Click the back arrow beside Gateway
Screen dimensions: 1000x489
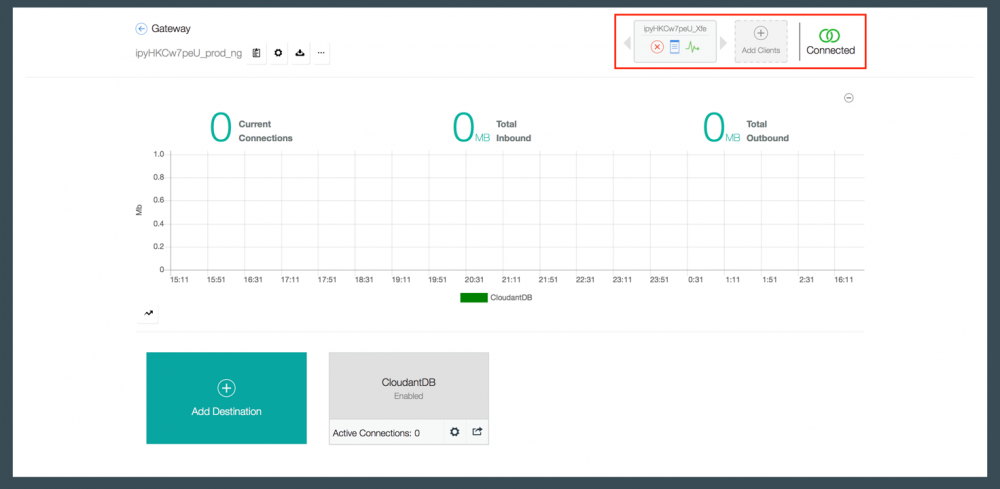pos(141,29)
